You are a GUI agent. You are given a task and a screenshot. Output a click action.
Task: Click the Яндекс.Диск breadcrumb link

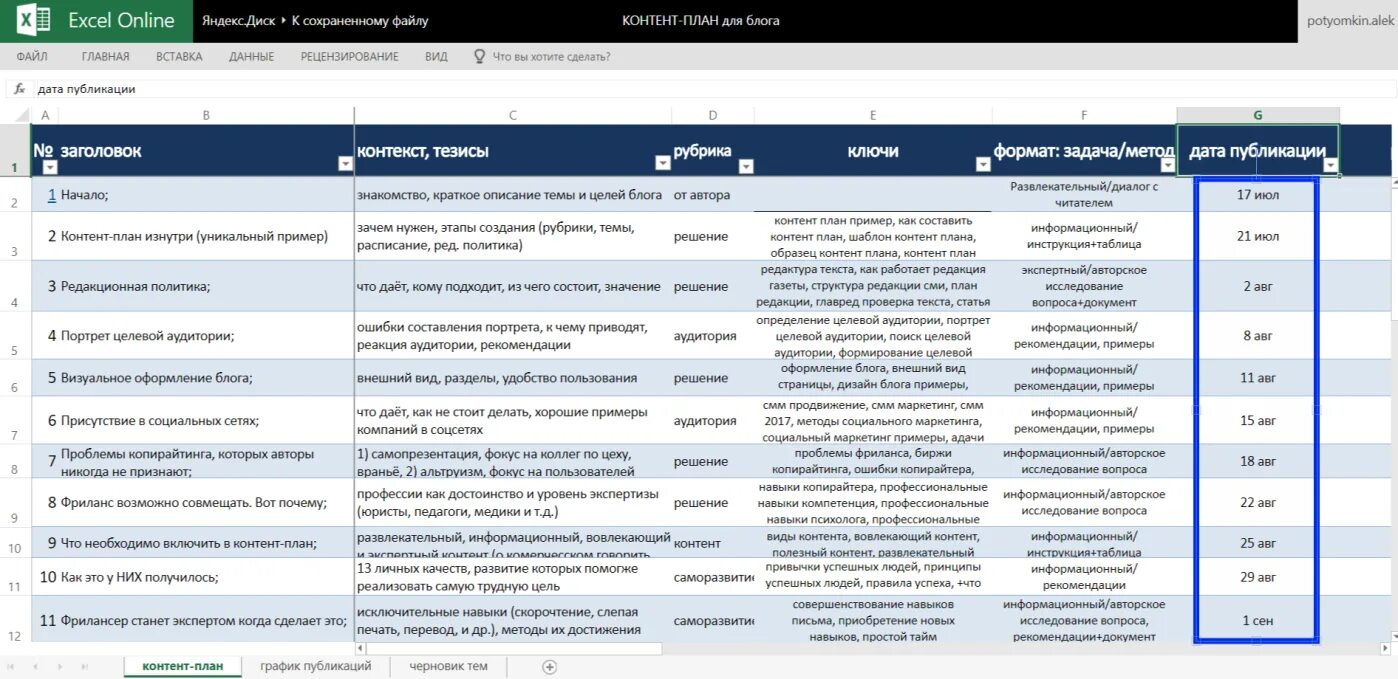click(238, 20)
